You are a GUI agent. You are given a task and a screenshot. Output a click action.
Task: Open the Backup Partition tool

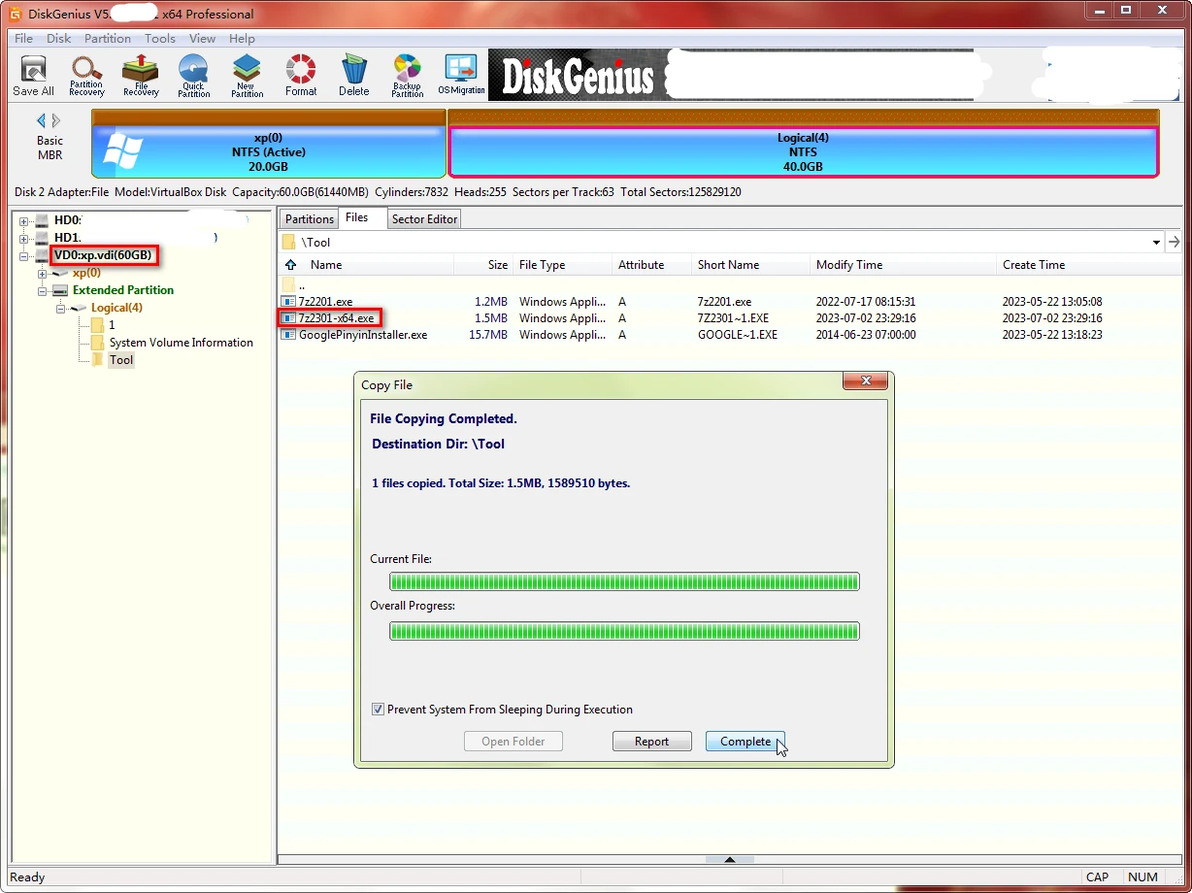click(x=407, y=75)
